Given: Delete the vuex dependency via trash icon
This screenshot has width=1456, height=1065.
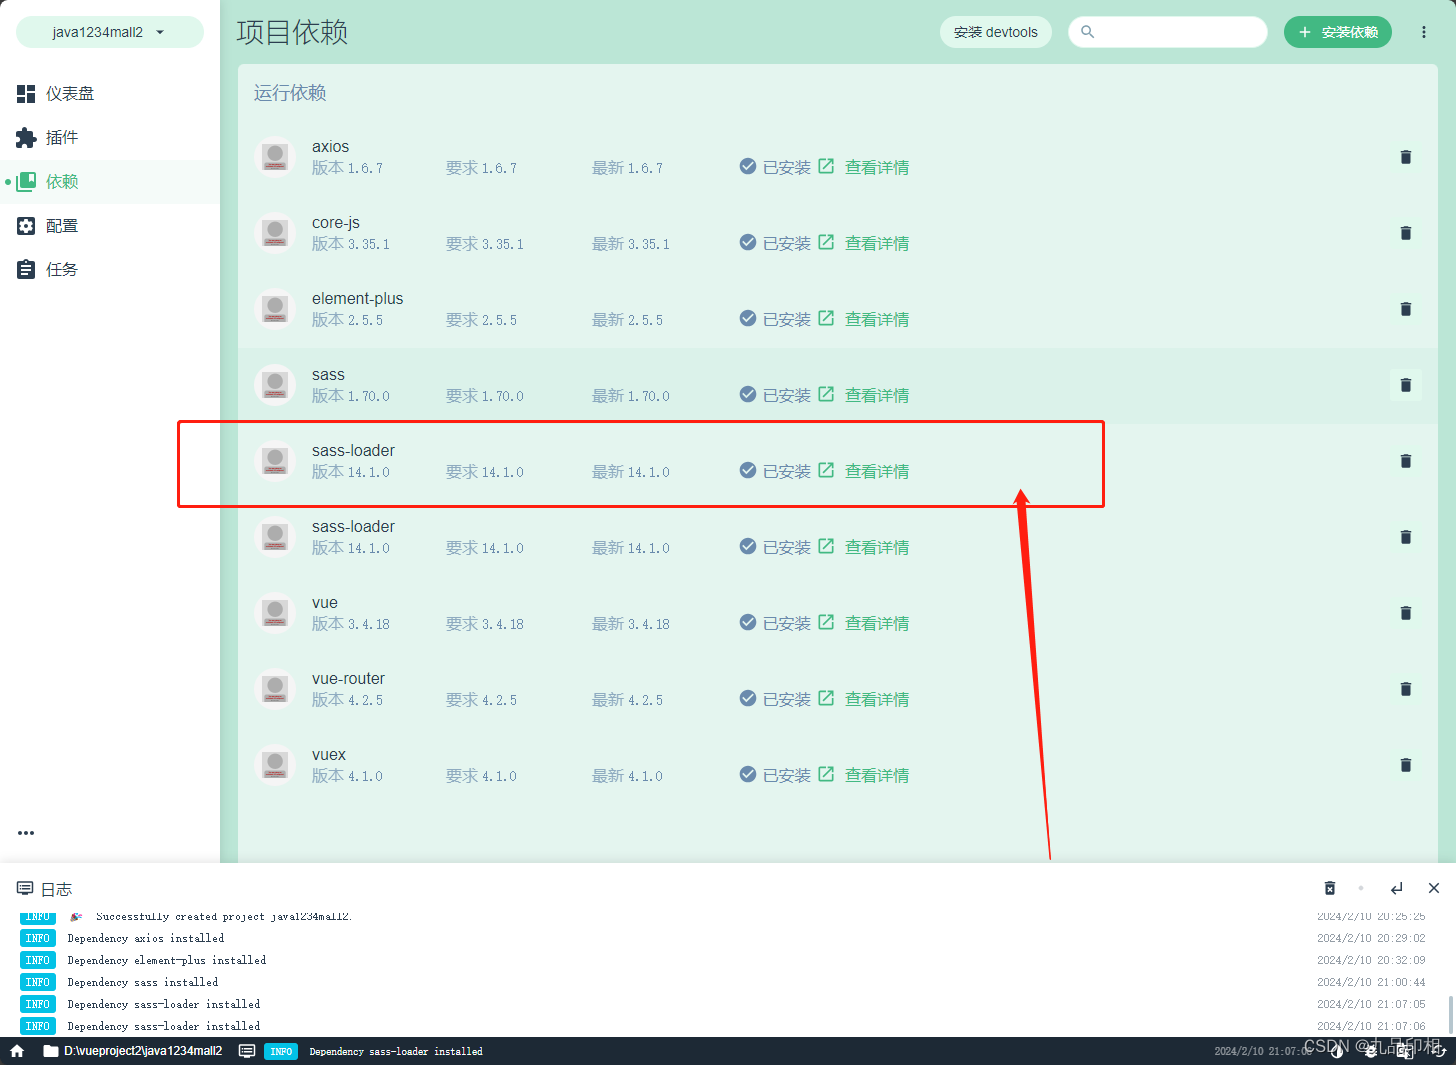Looking at the screenshot, I should tap(1406, 765).
